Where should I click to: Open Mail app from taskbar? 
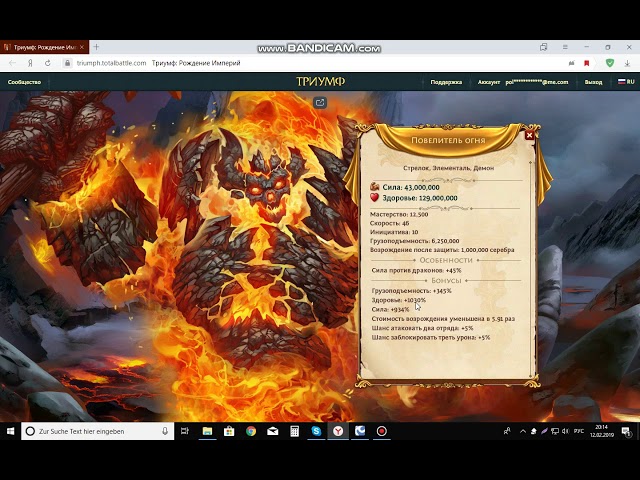coord(273,431)
